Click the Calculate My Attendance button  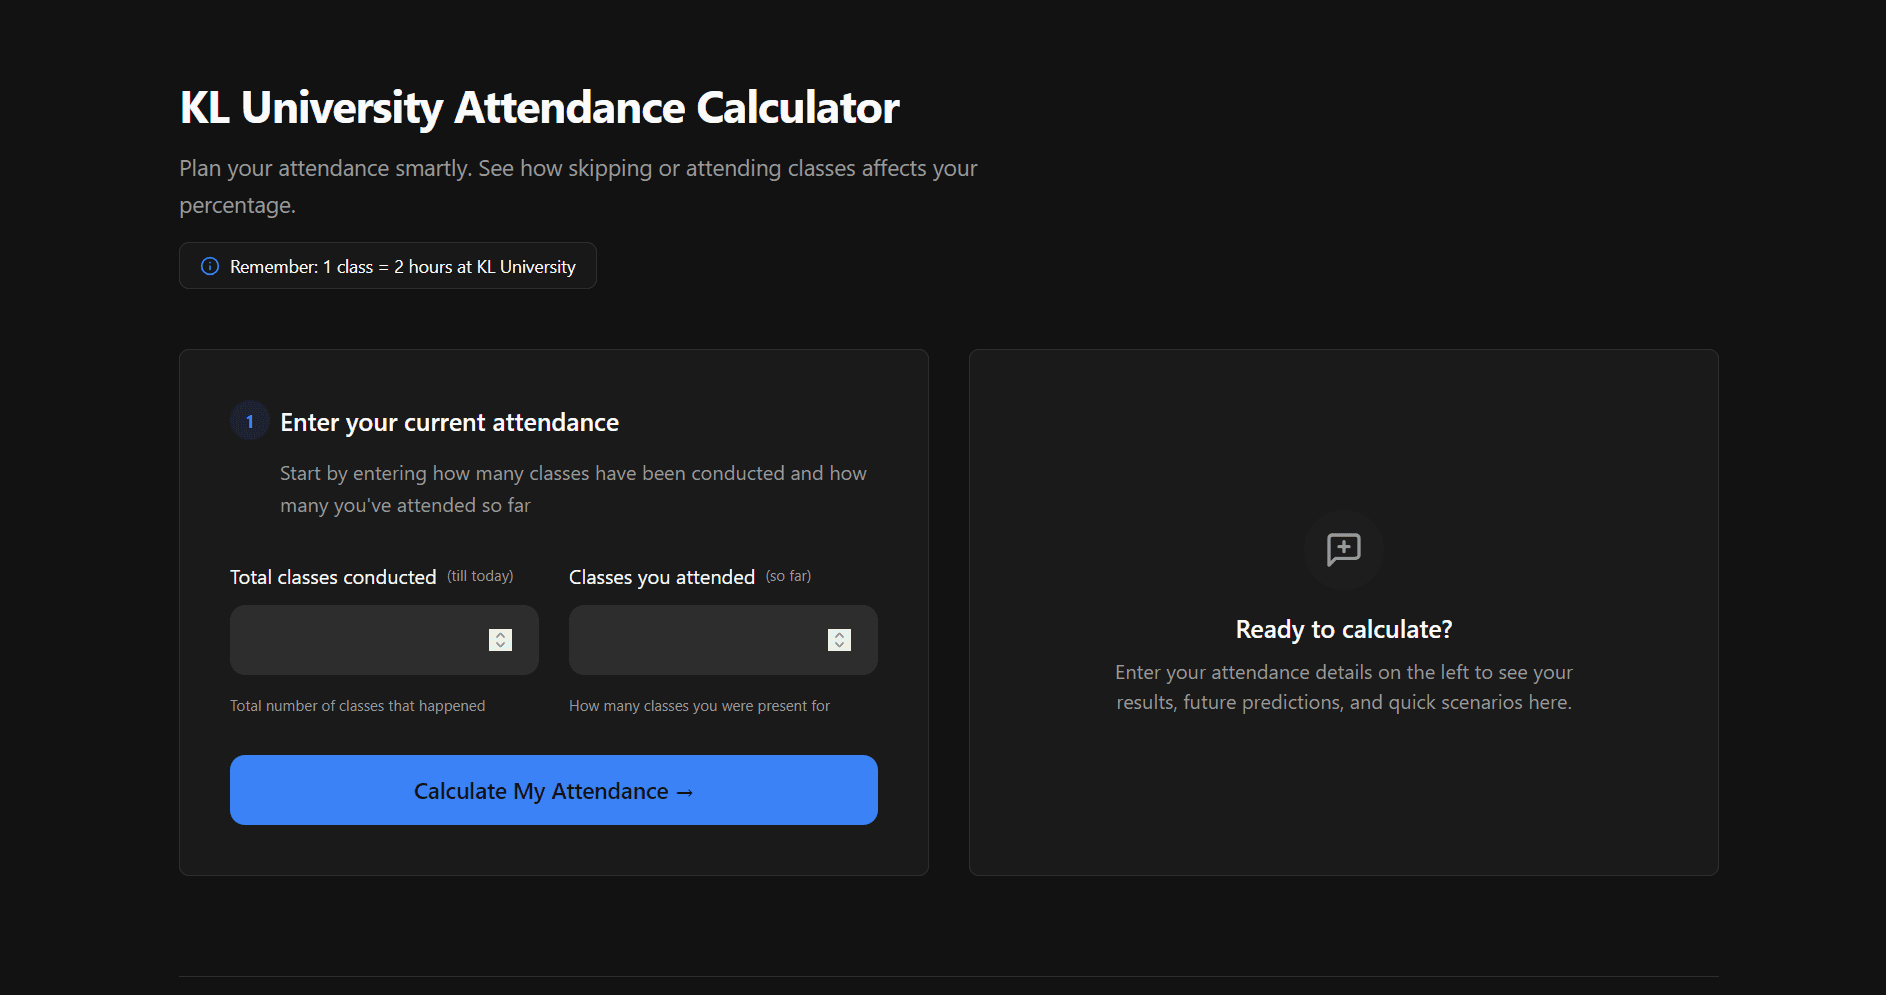(553, 790)
